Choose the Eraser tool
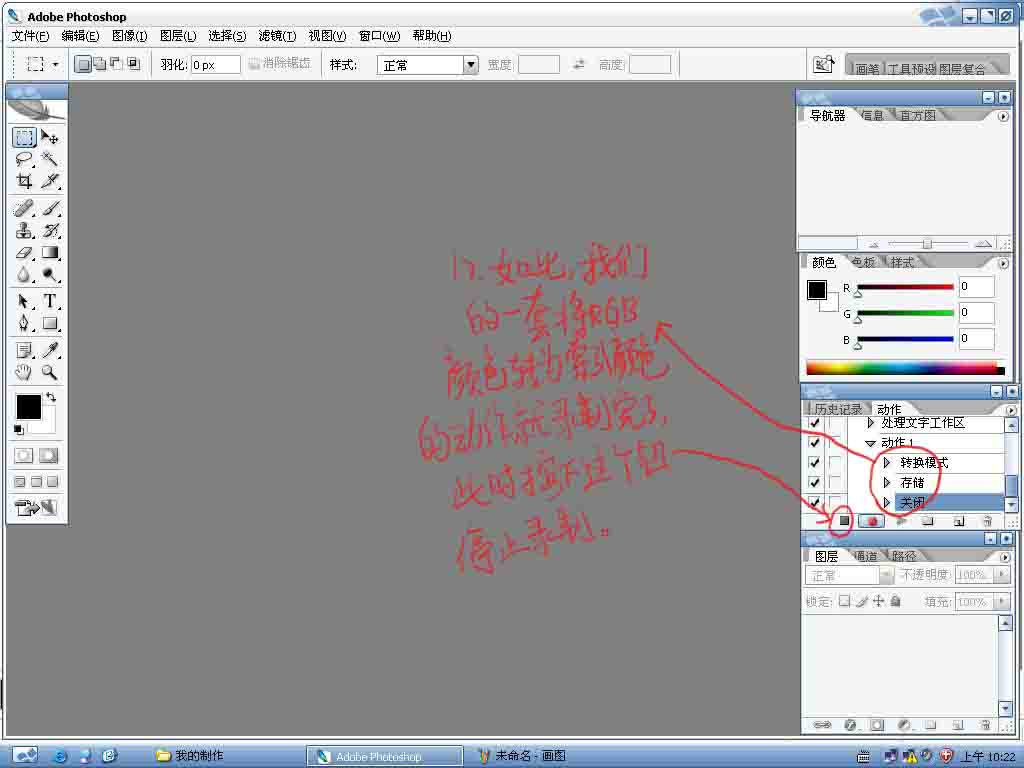Screen dimensions: 1024x768 click(24, 253)
